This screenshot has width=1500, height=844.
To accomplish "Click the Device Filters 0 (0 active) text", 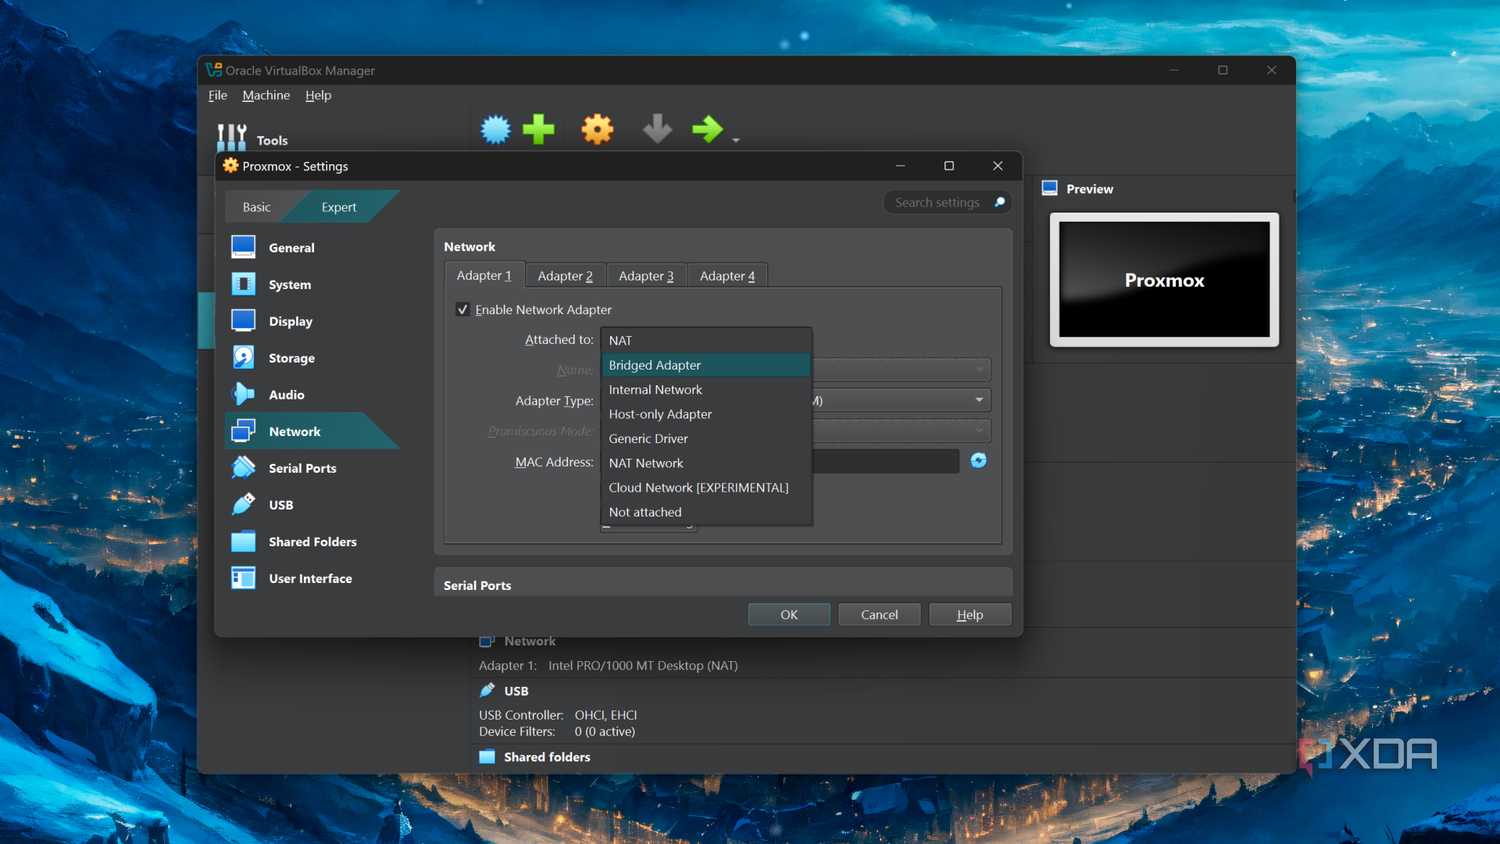I will point(557,731).
